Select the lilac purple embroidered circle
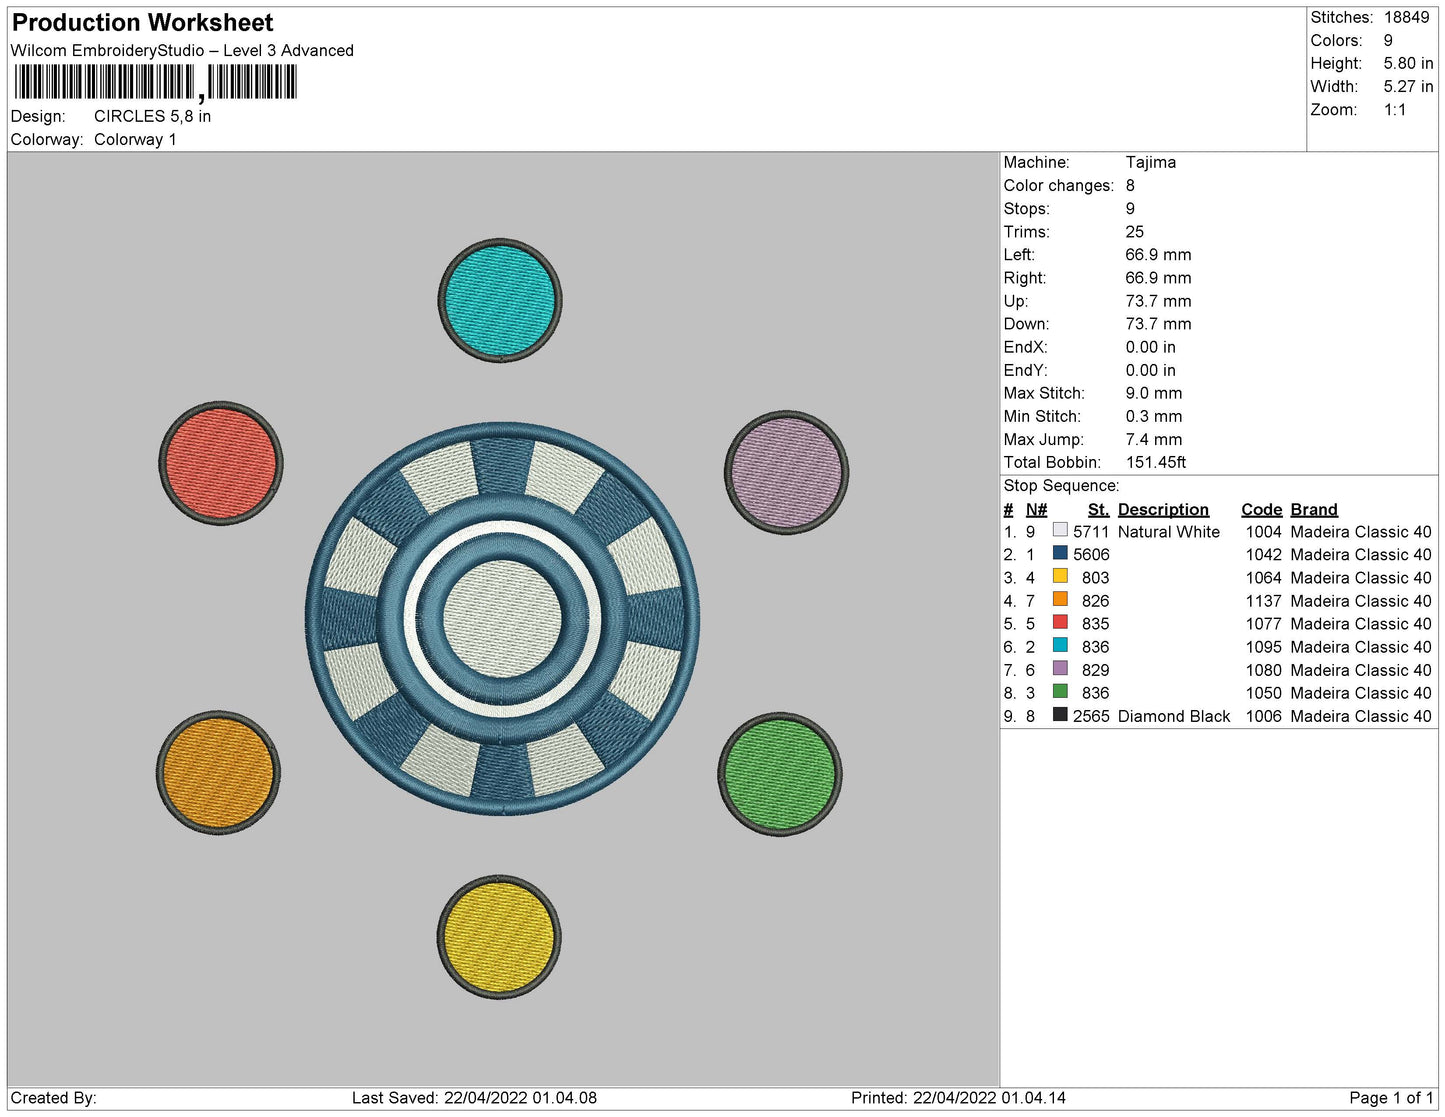The width and height of the screenshot is (1445, 1117). 787,472
